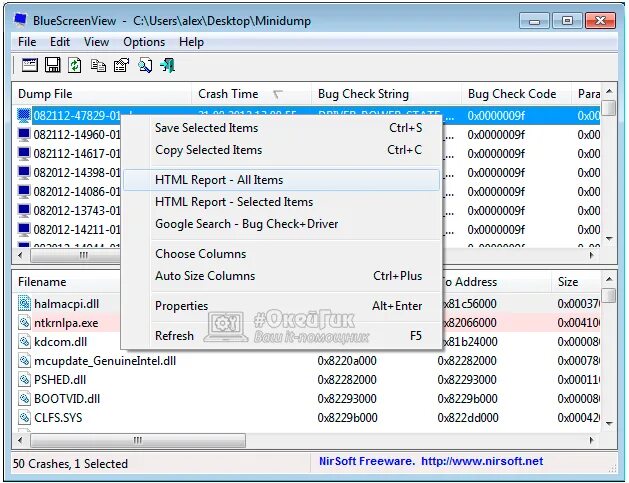Screen dimensions: 629x483
Task: Click the Exit door toolbar icon
Action: 168,65
